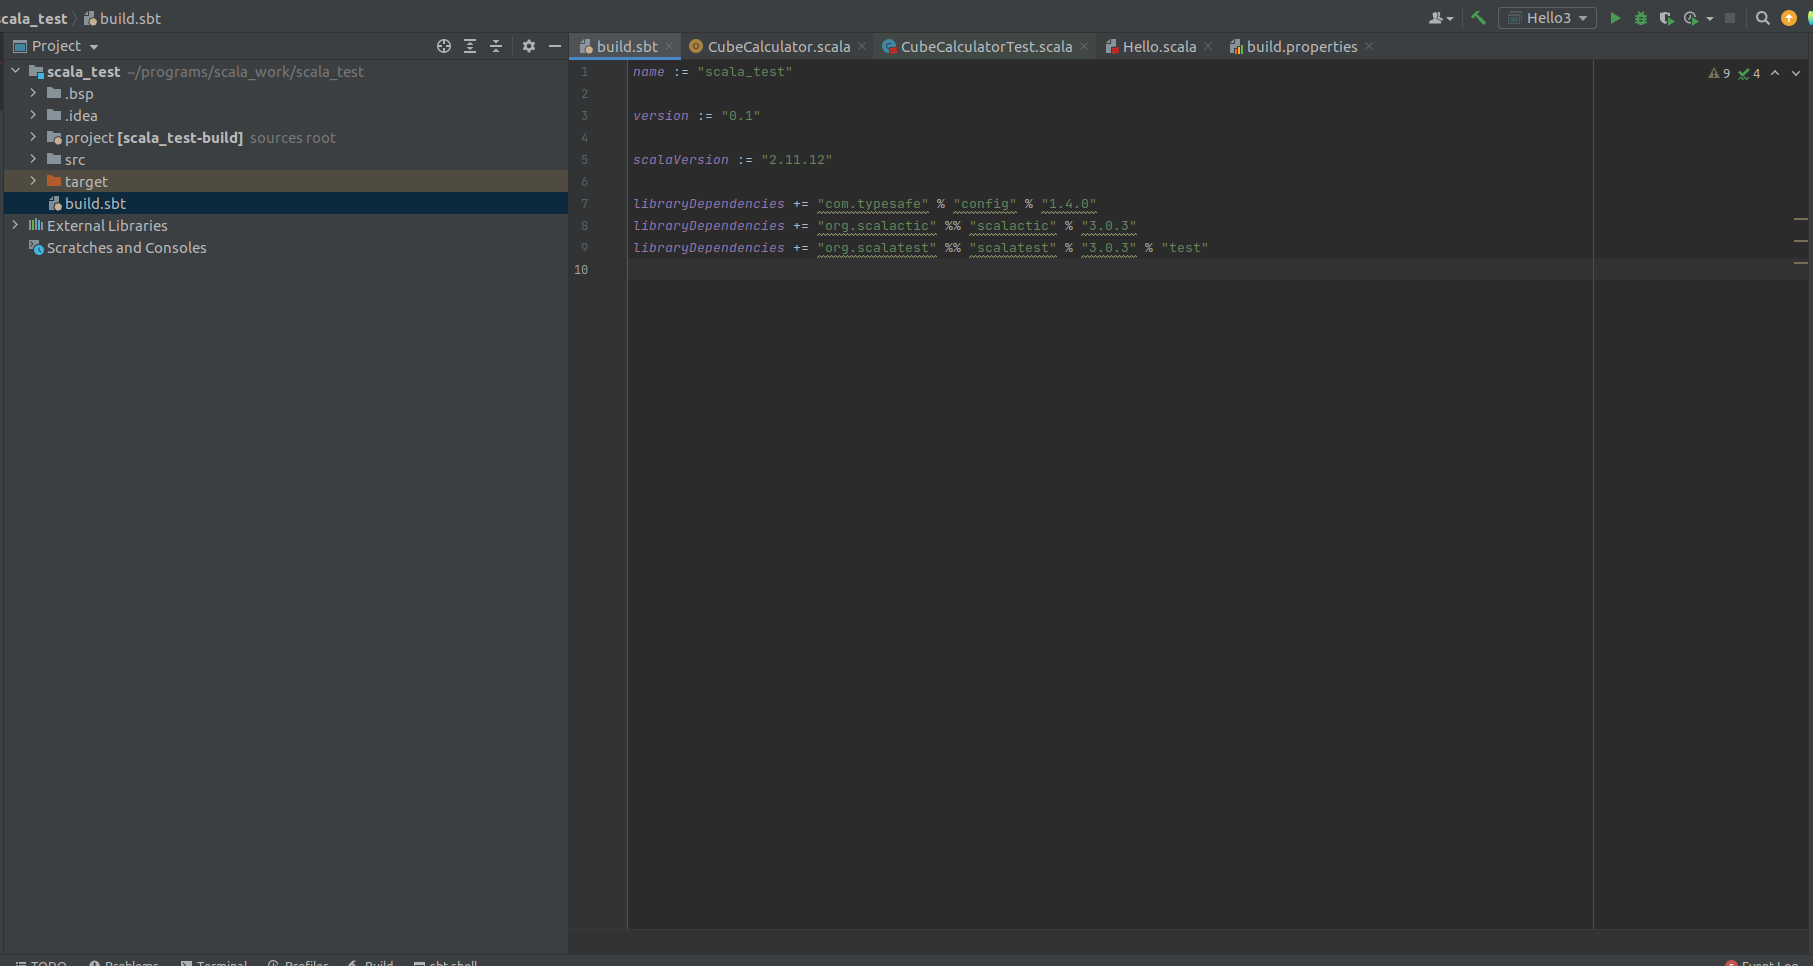Click line number 10 in the gutter
The image size is (1813, 966).
581,270
